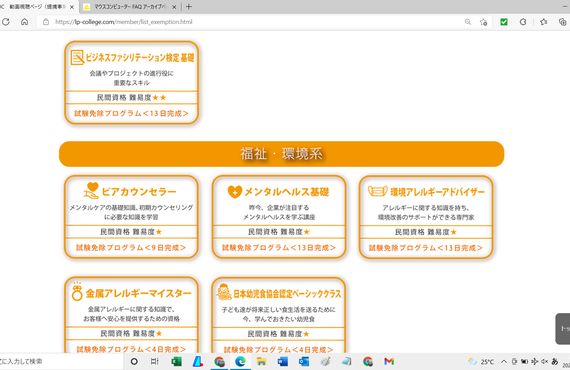Click 試験免除プログラム<4日完成> under 金属アレルギーマイスター
Image resolution: width=570 pixels, height=370 pixels.
click(x=131, y=349)
